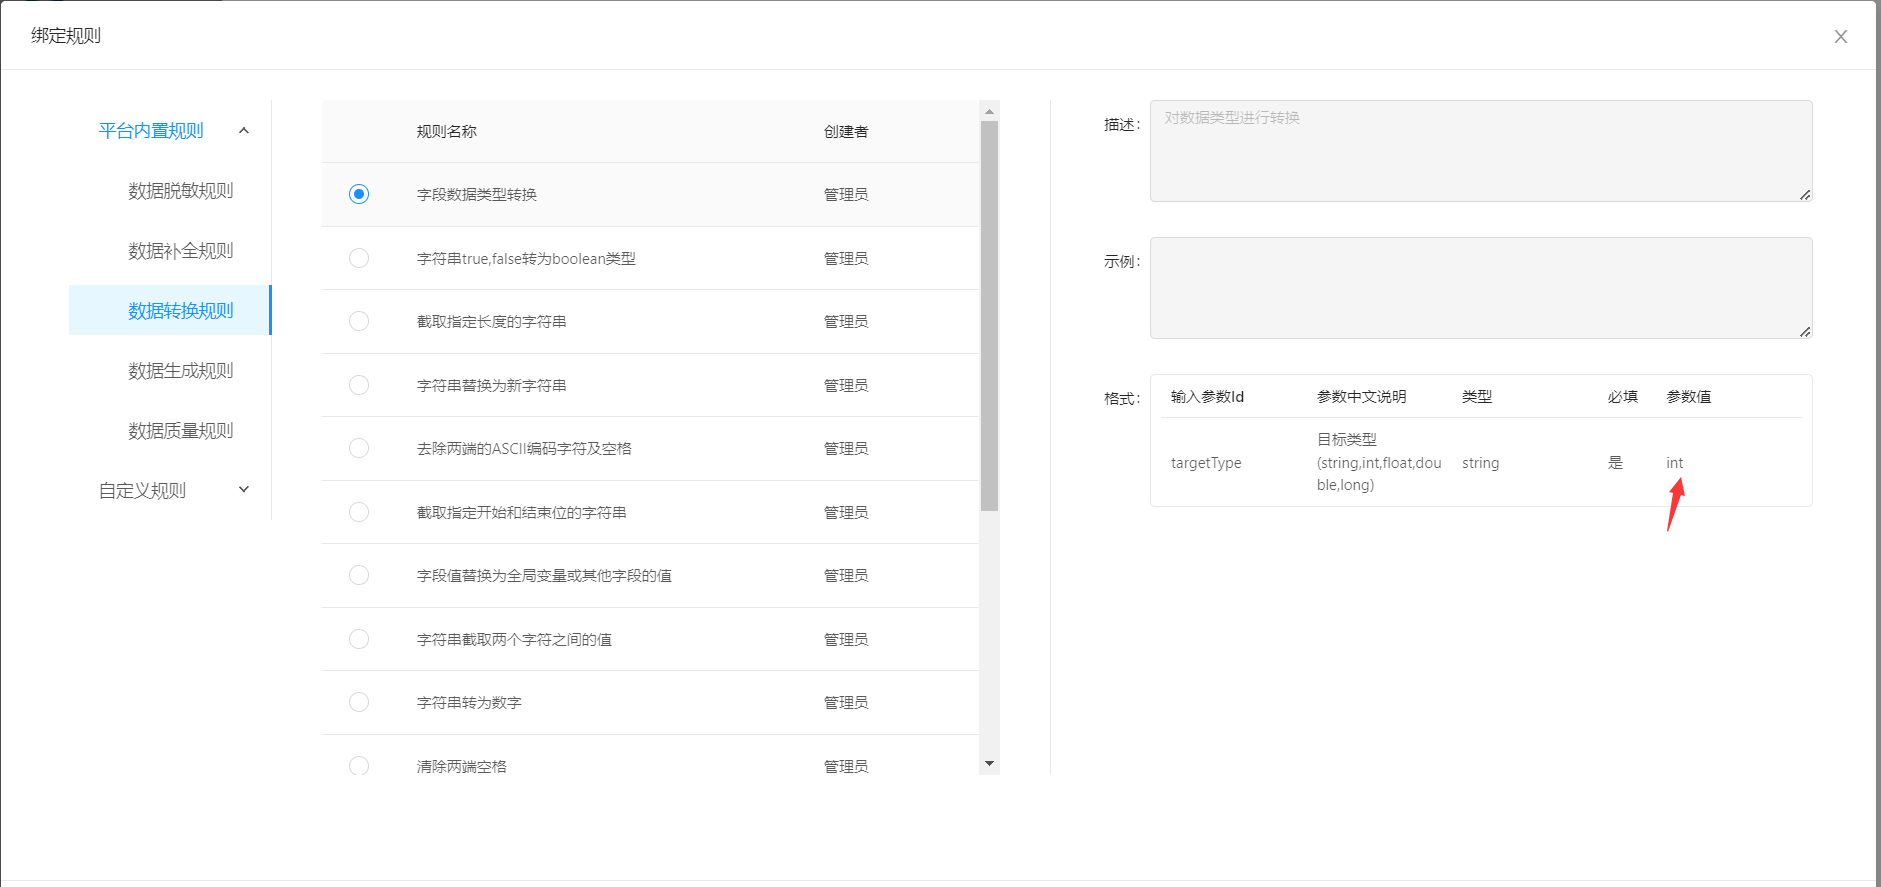
Task: Close the 绑定规则 dialog
Action: coord(1840,37)
